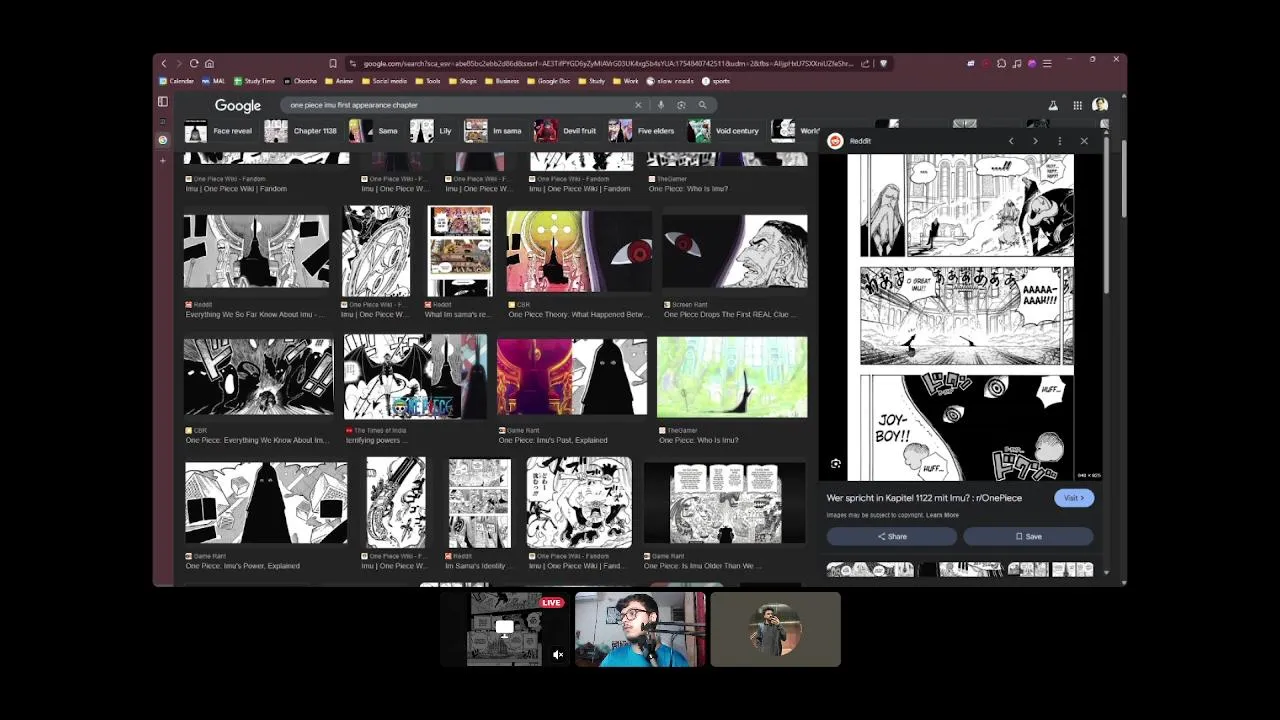Open Brave shields icon in address bar
The width and height of the screenshot is (1280, 720).
pyautogui.click(x=883, y=63)
